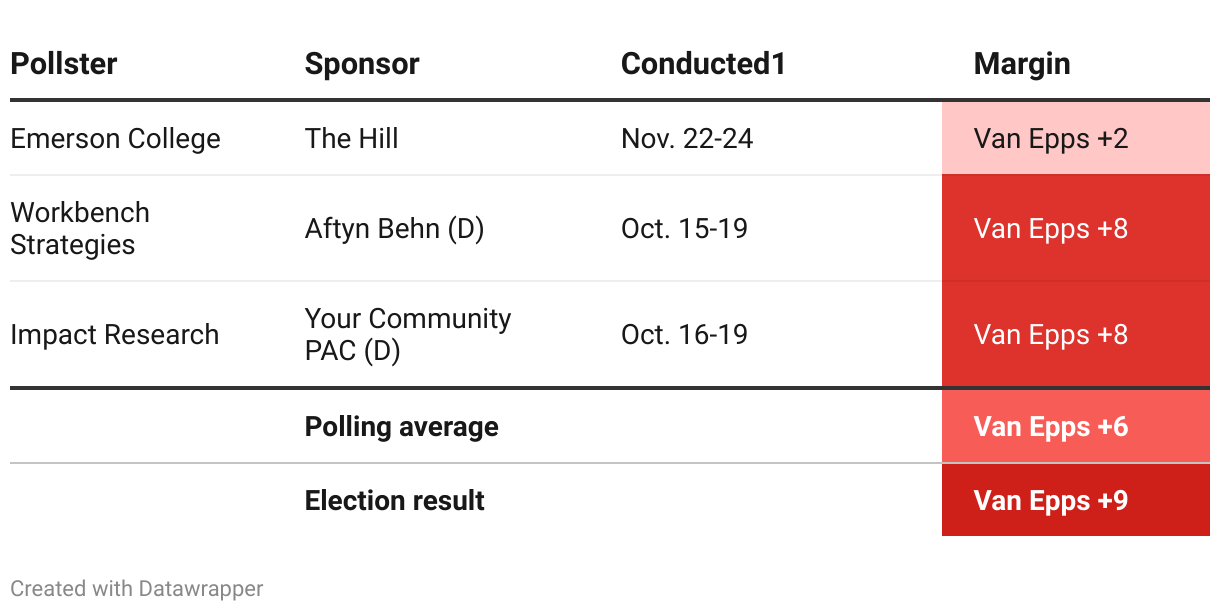Image resolution: width=1220 pixels, height=612 pixels.
Task: Select Your Community PAC (D) cell
Action: [407, 334]
